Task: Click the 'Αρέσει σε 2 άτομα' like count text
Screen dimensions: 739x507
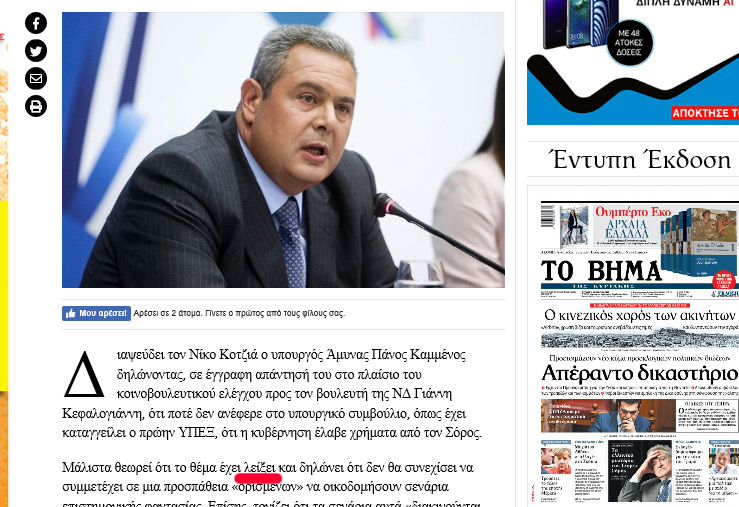Action: [x=239, y=313]
